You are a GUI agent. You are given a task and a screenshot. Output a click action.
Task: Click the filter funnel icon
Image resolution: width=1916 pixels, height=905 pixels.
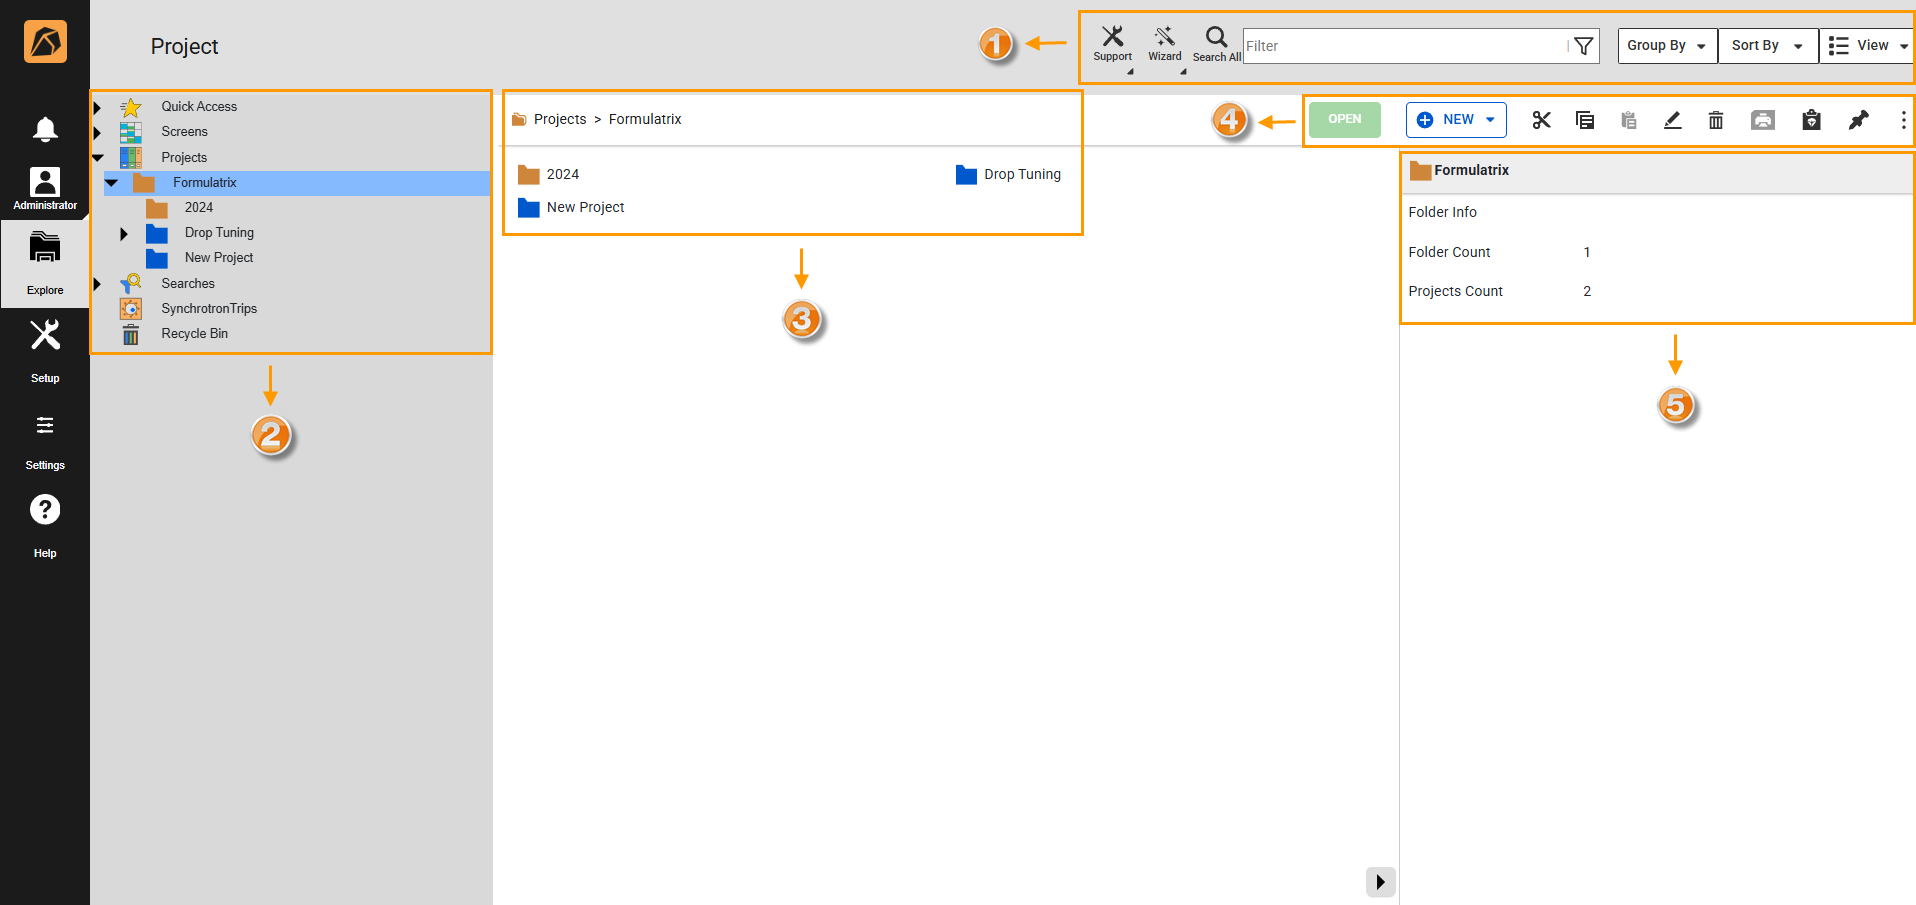(1583, 46)
